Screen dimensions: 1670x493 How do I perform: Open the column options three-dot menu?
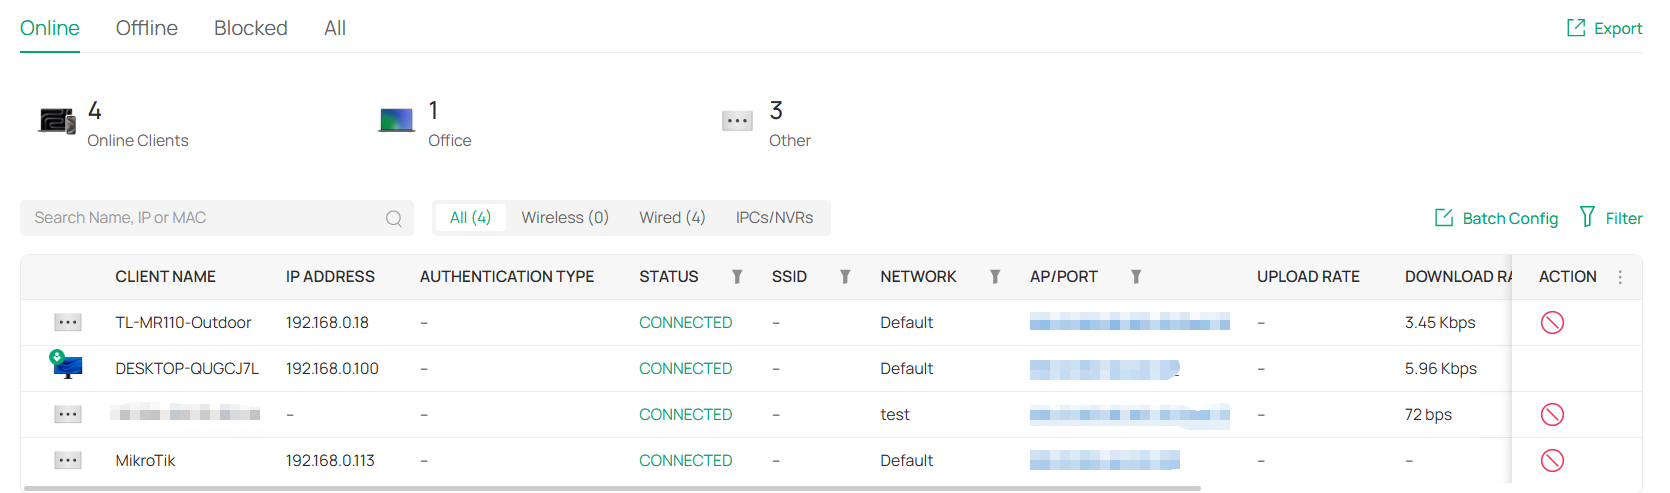[1620, 277]
